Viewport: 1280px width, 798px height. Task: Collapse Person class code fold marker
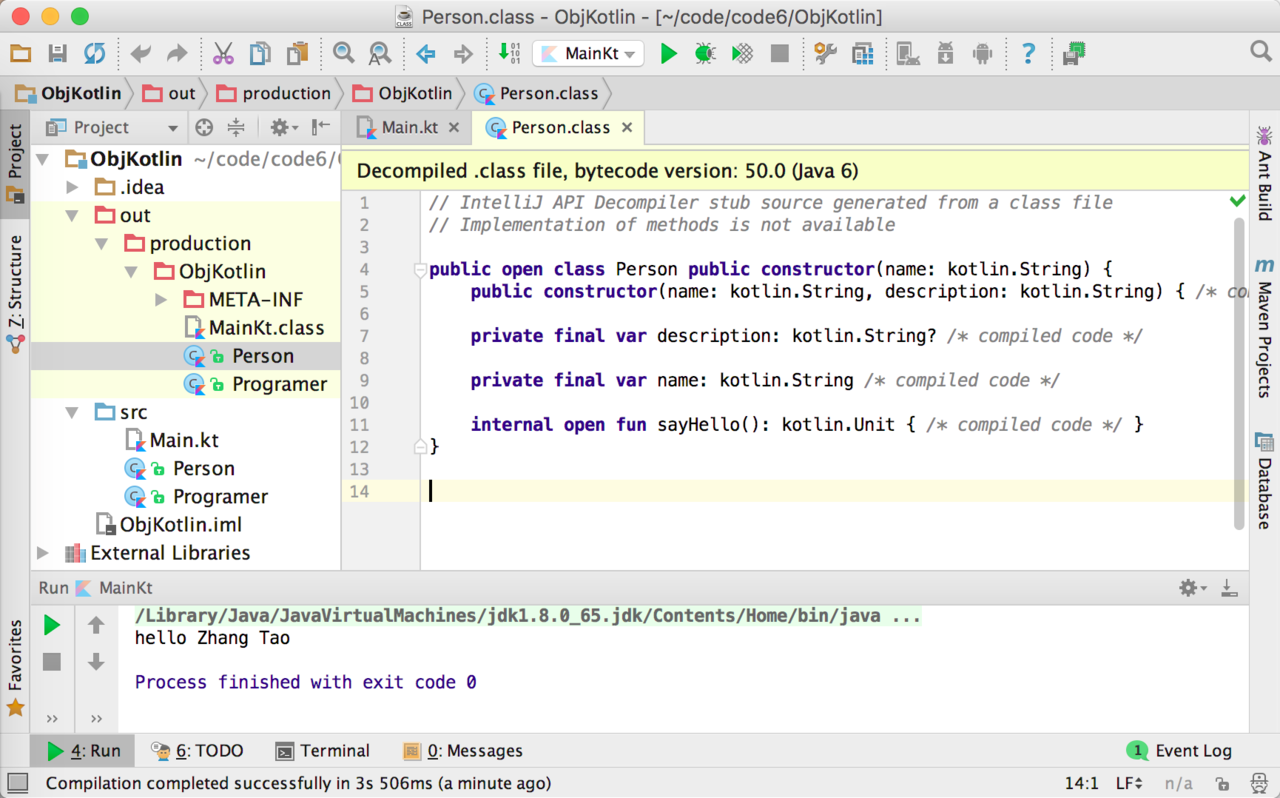click(420, 269)
